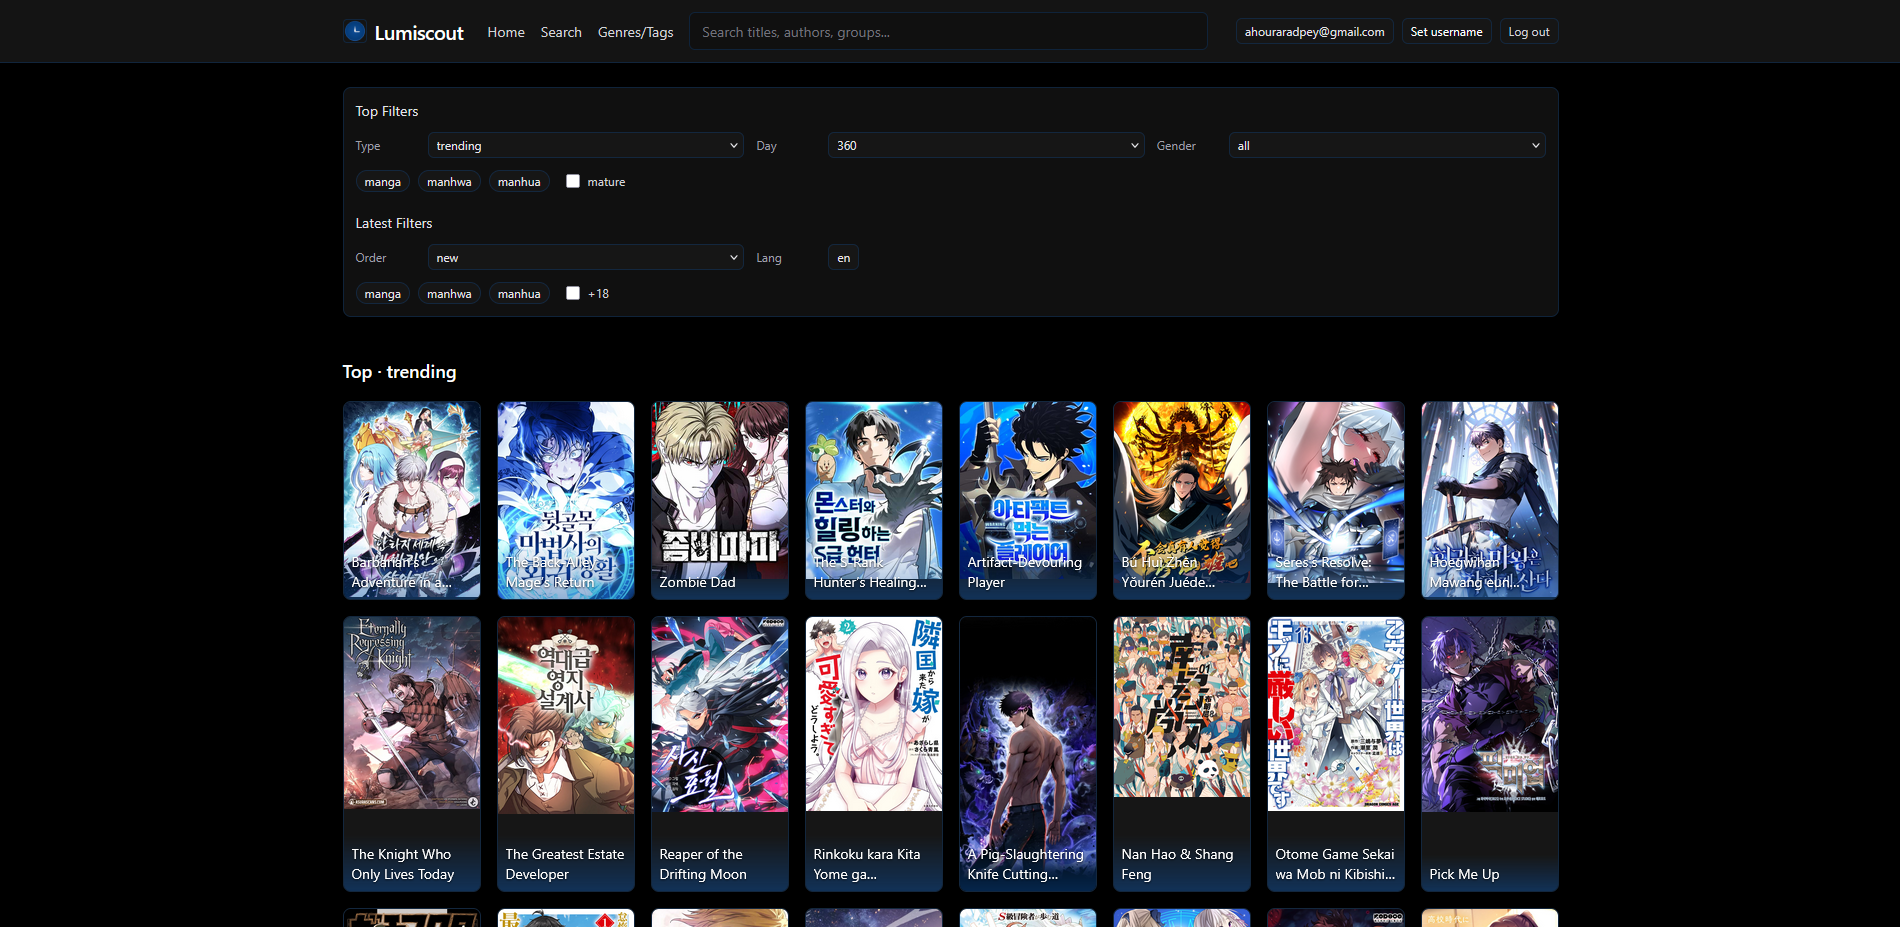Open Artifact-Devouring Player cover
Viewport: 1900px width, 927px height.
pos(1028,500)
